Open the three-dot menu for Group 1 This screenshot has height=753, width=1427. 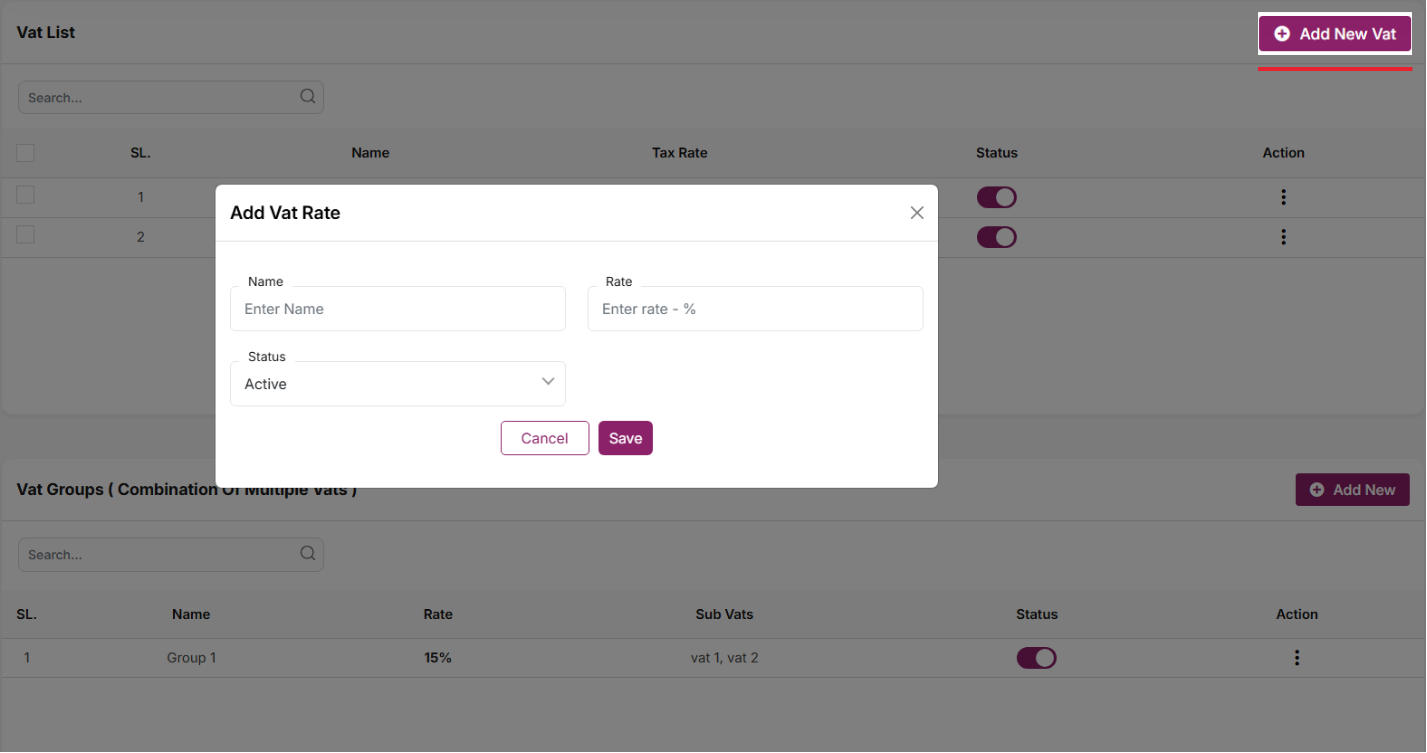pyautogui.click(x=1297, y=658)
